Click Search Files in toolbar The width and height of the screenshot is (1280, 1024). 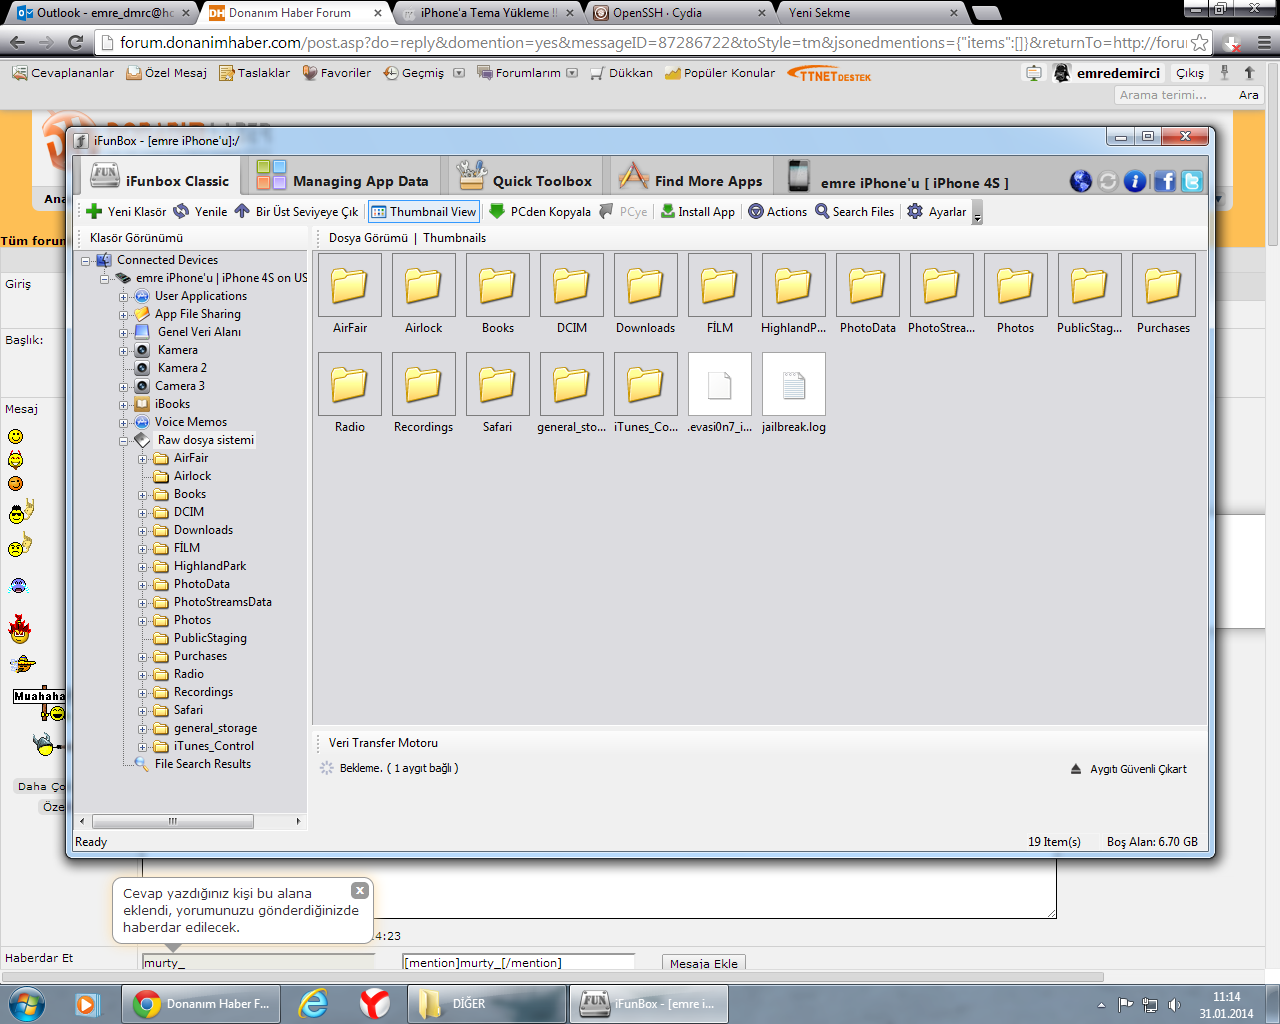(x=854, y=212)
